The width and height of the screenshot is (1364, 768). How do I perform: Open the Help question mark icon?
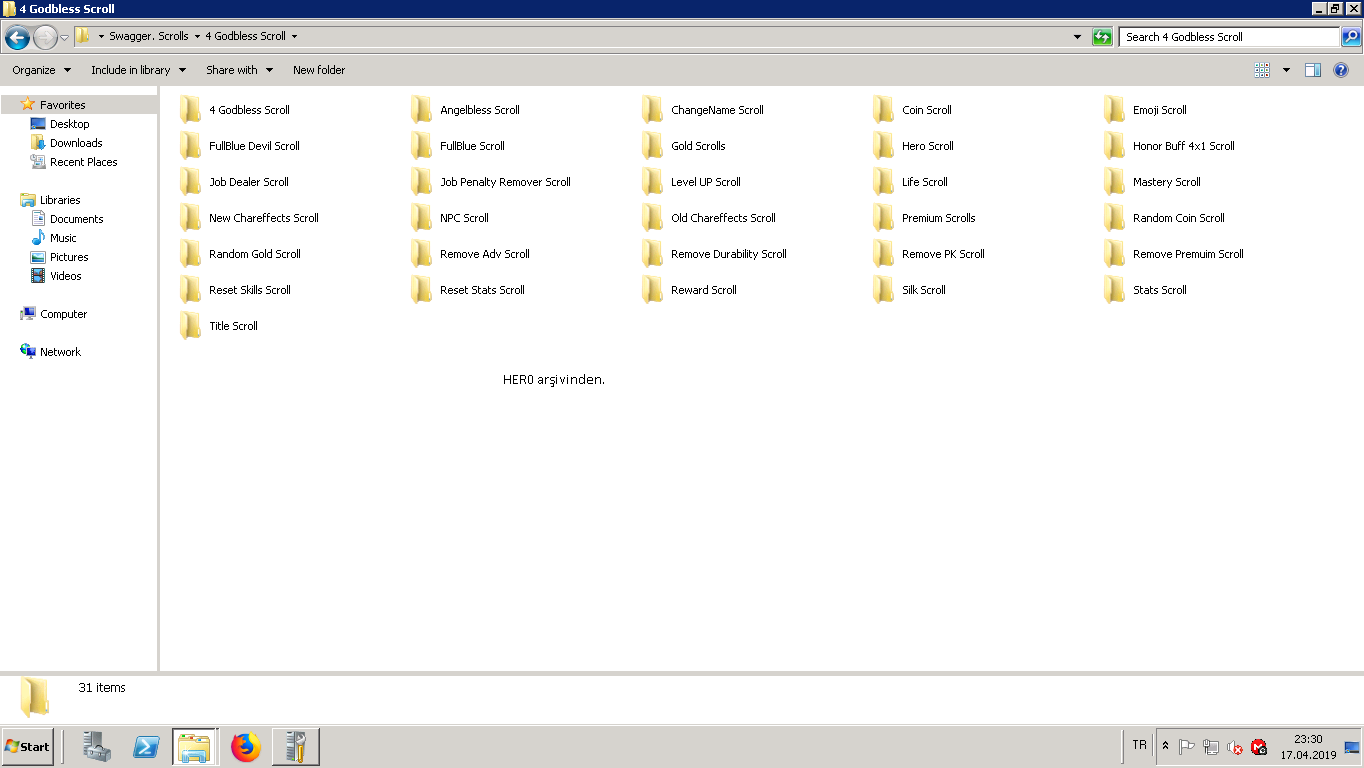click(x=1341, y=70)
